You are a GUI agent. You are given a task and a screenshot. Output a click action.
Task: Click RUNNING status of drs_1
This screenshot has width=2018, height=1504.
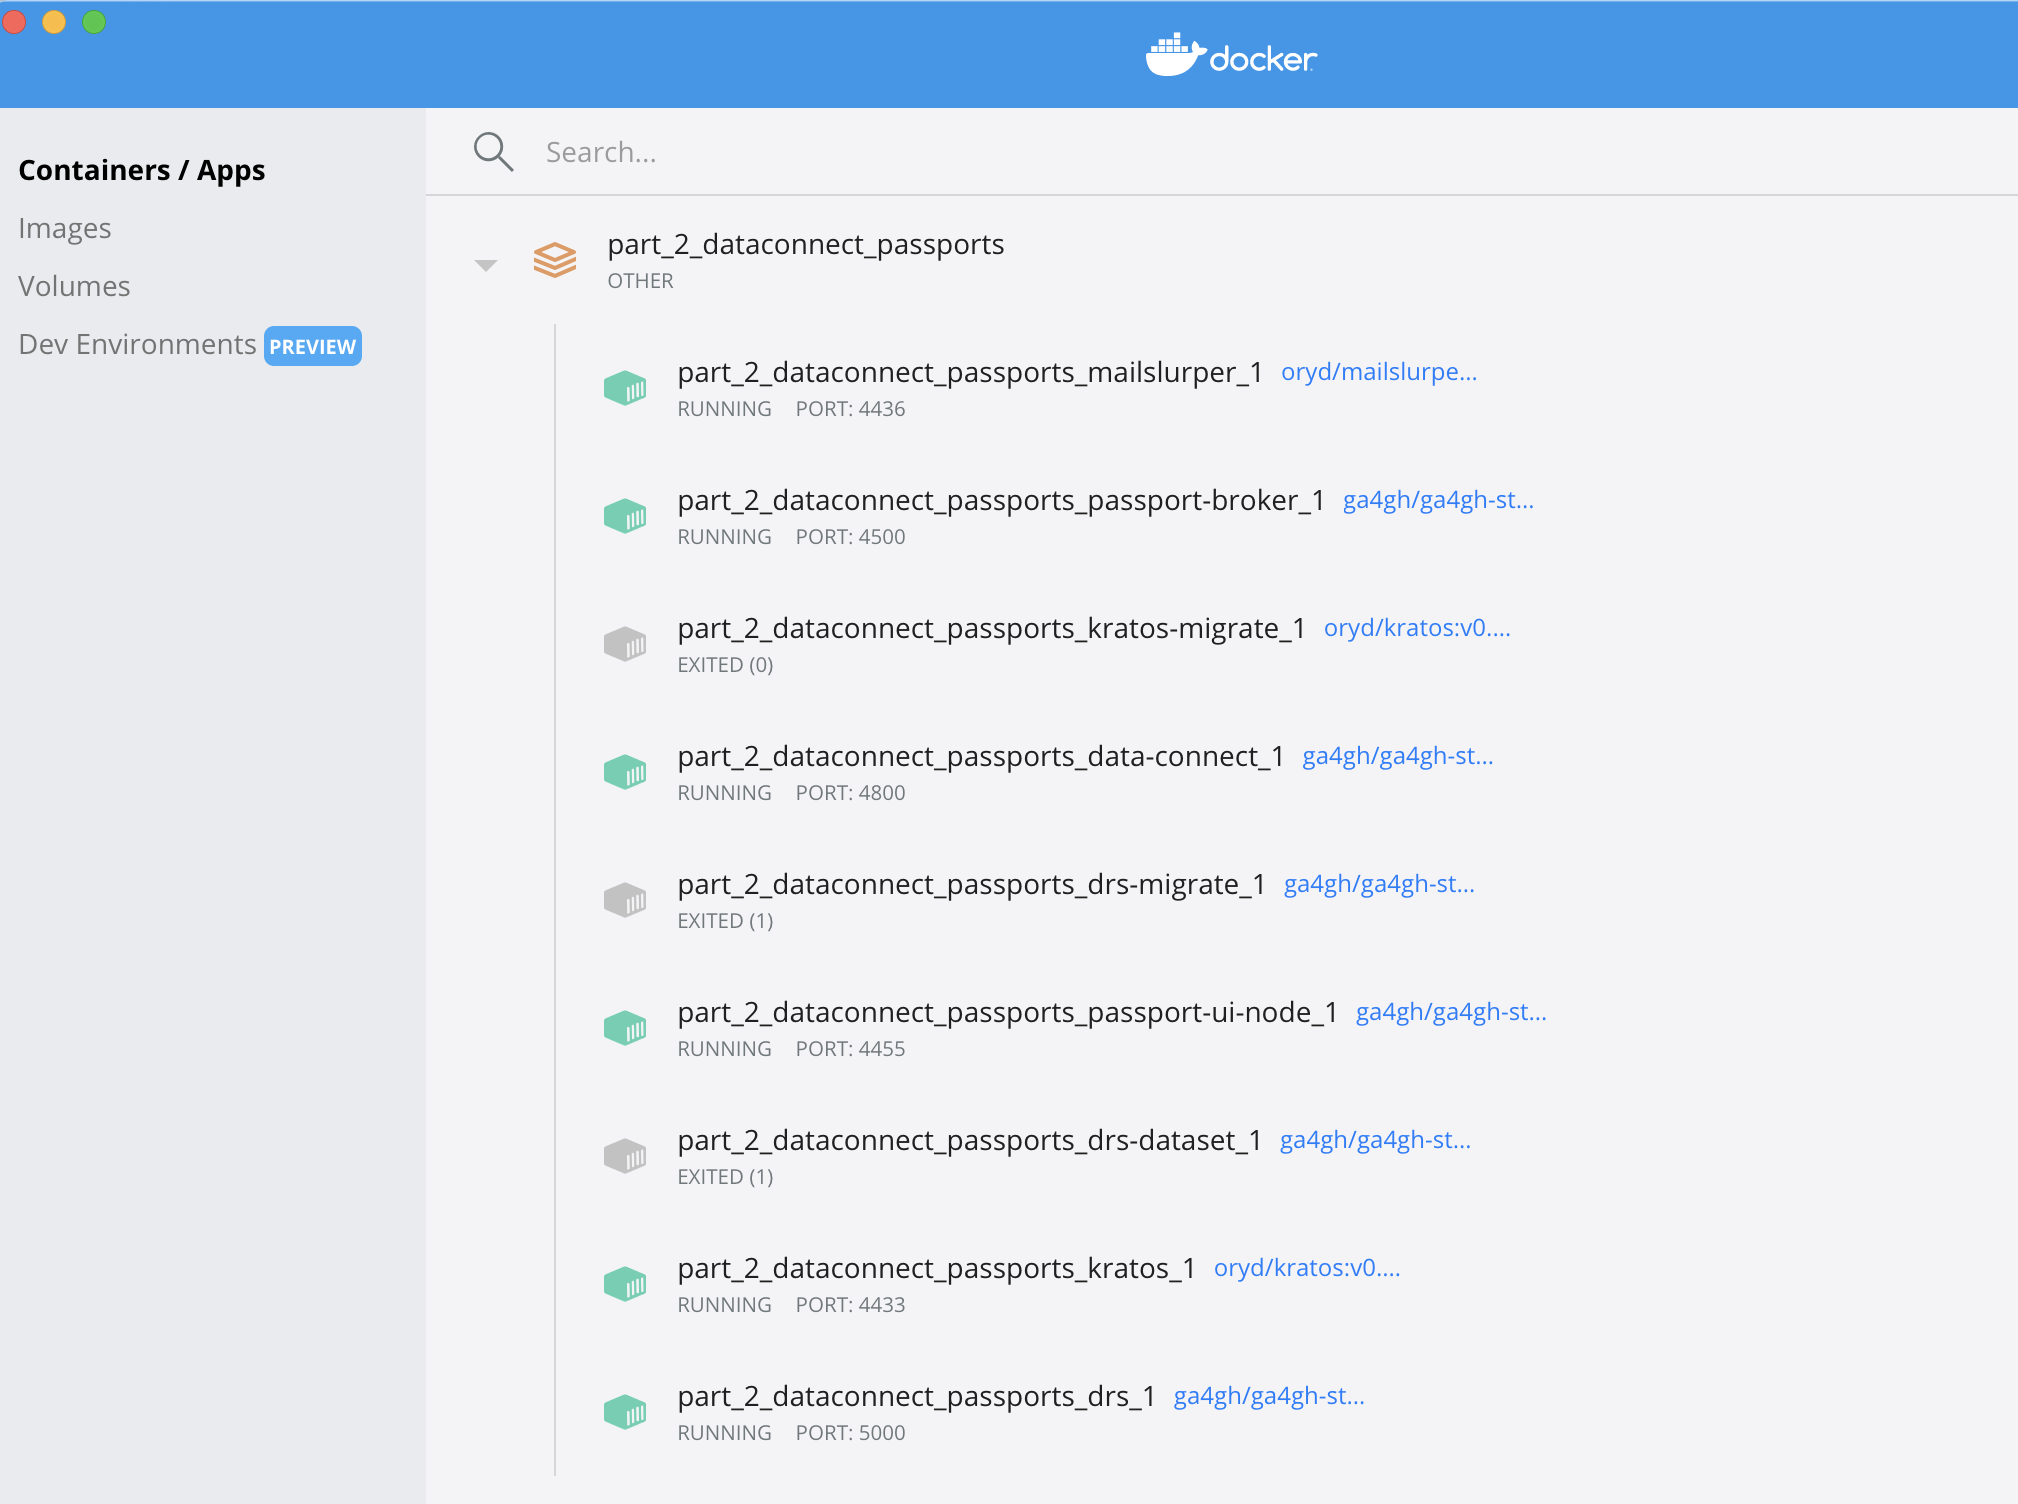click(x=724, y=1433)
